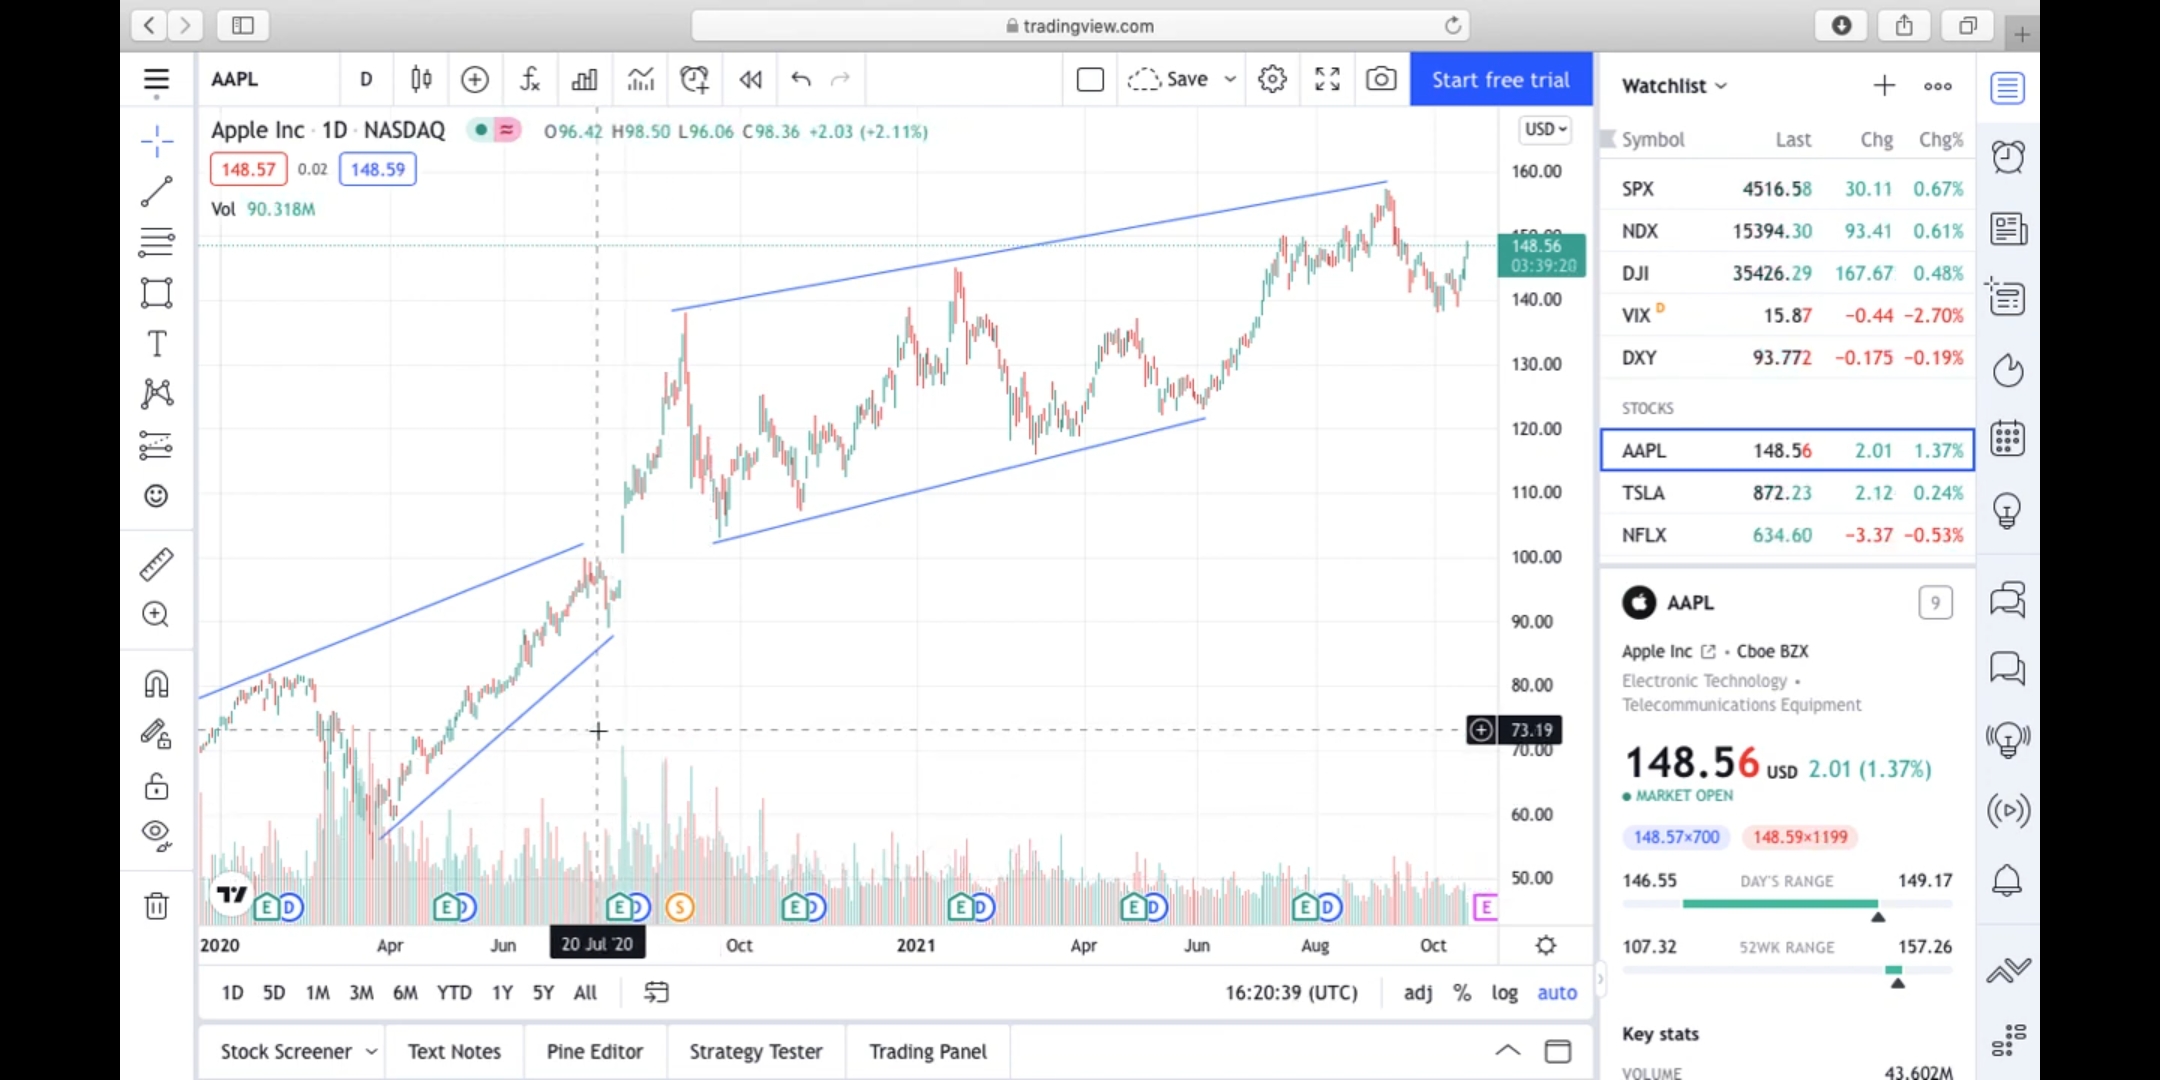Open the Text Notes tab

pos(454,1052)
